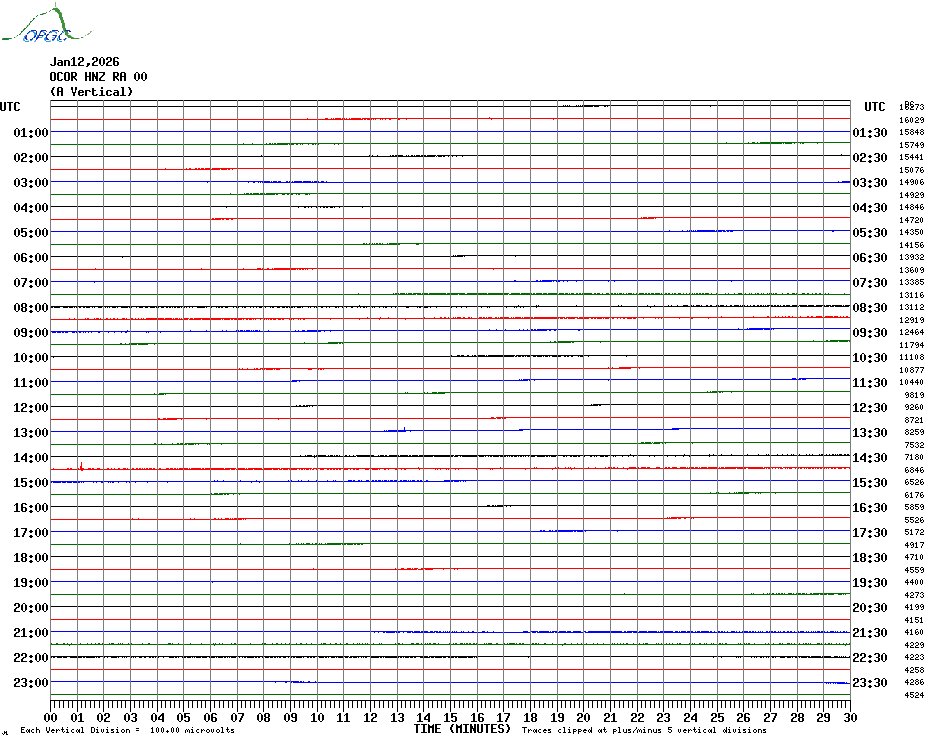Select the date text Jan12,2026
Image resolution: width=930 pixels, height=744 pixels.
[x=85, y=62]
